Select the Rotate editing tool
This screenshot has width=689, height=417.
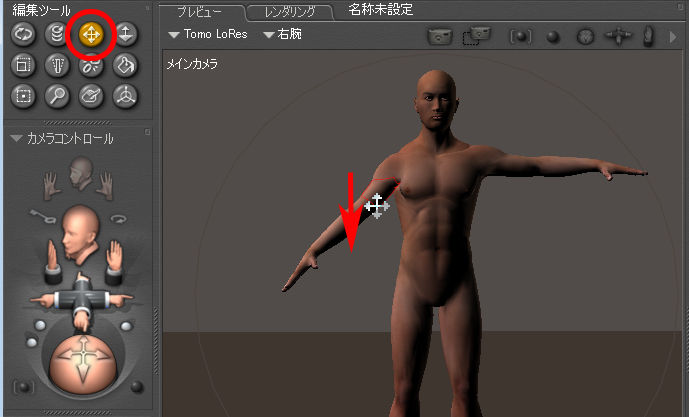(x=23, y=34)
